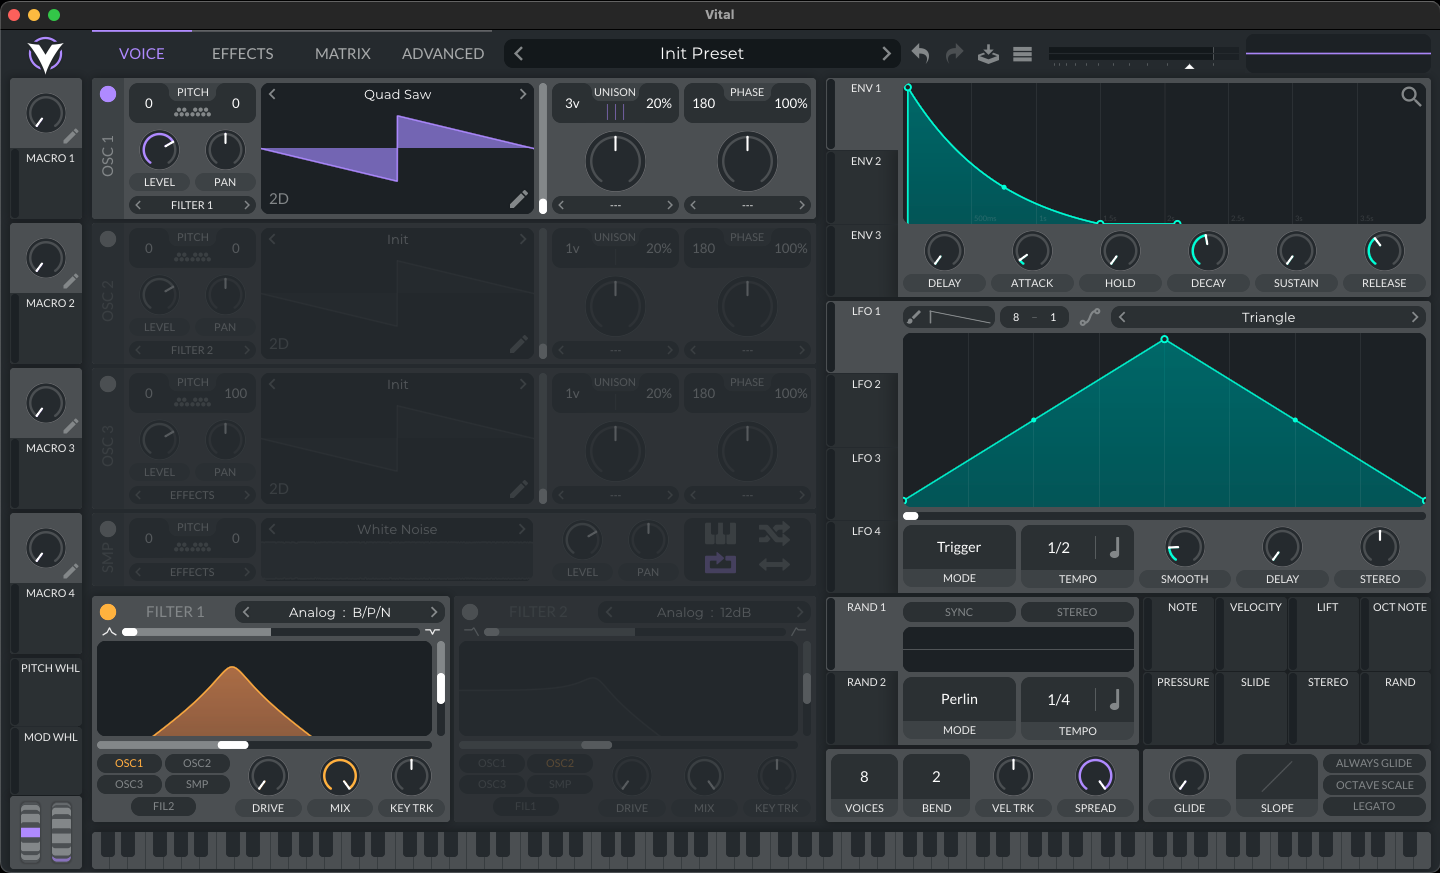Click the save preset icon
The image size is (1440, 873).
click(988, 54)
